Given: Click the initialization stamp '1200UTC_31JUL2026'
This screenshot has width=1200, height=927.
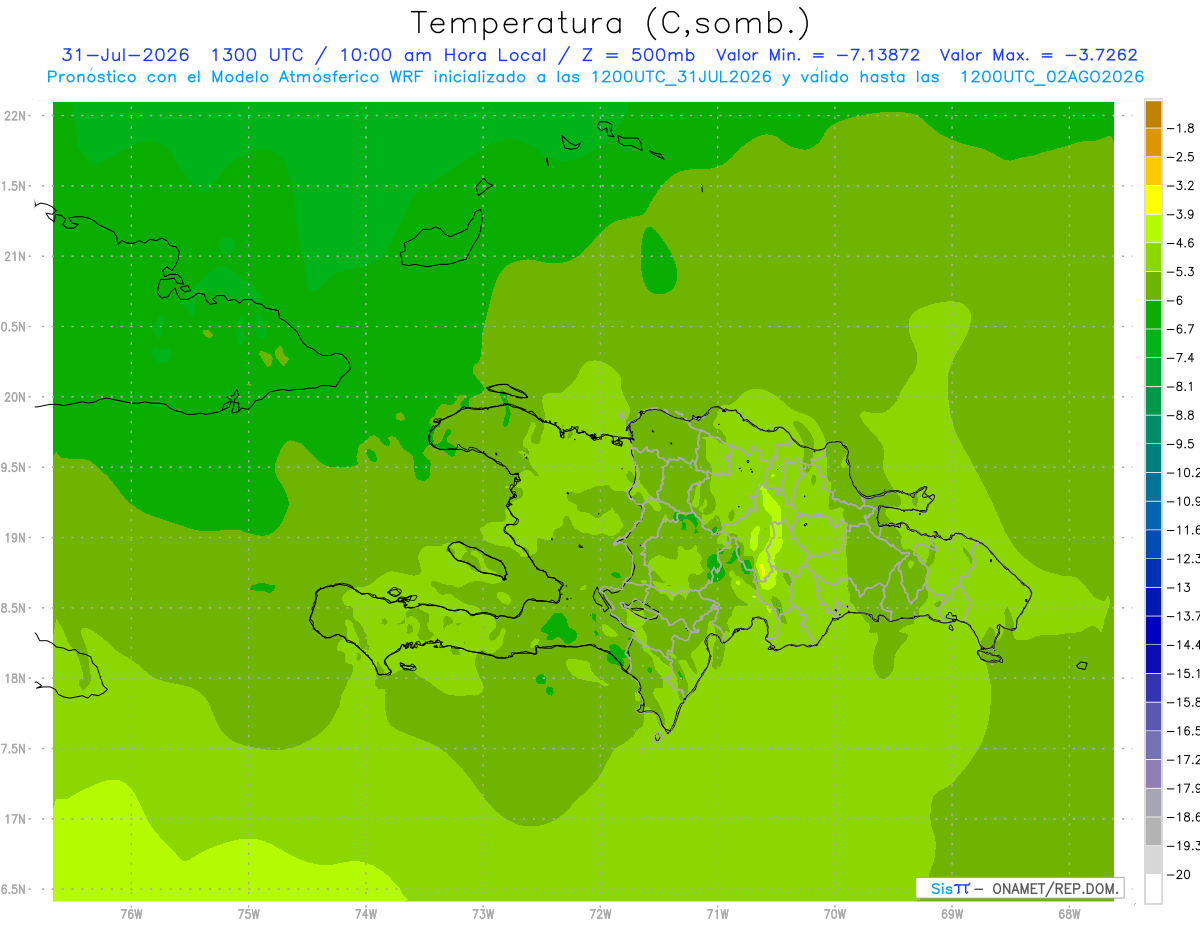Looking at the screenshot, I should (680, 77).
